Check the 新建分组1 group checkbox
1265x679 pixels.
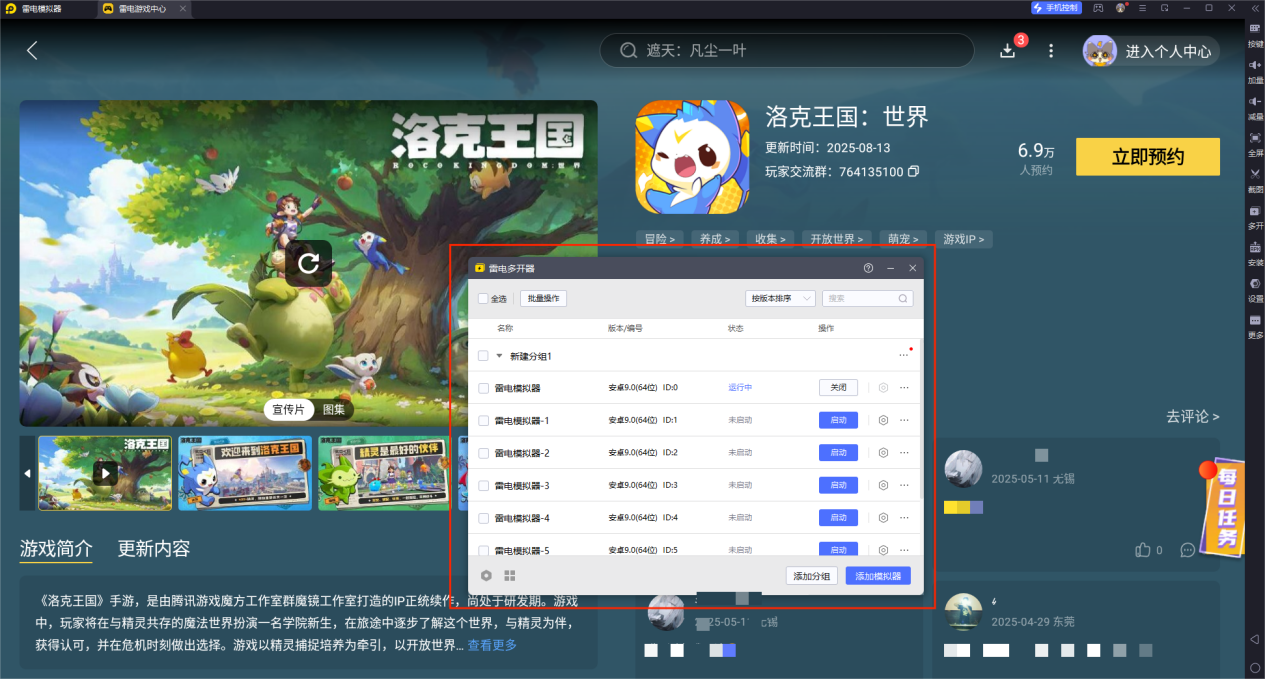click(x=483, y=356)
